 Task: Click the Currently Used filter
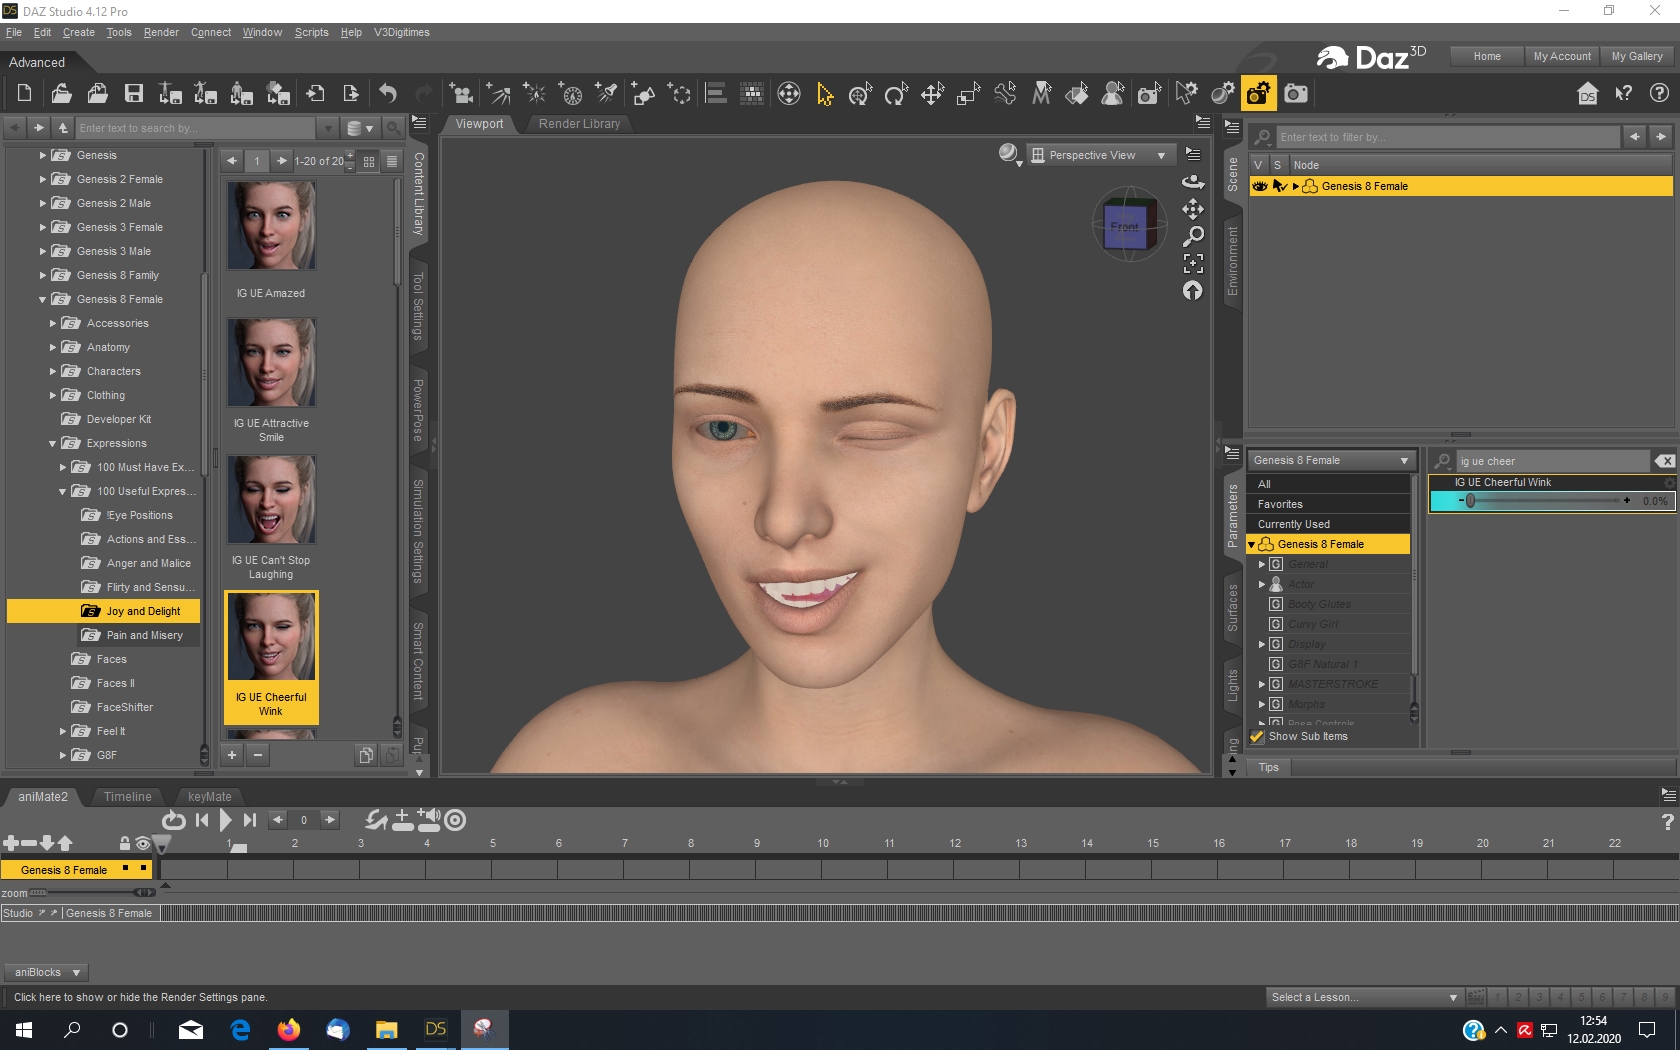1293,524
